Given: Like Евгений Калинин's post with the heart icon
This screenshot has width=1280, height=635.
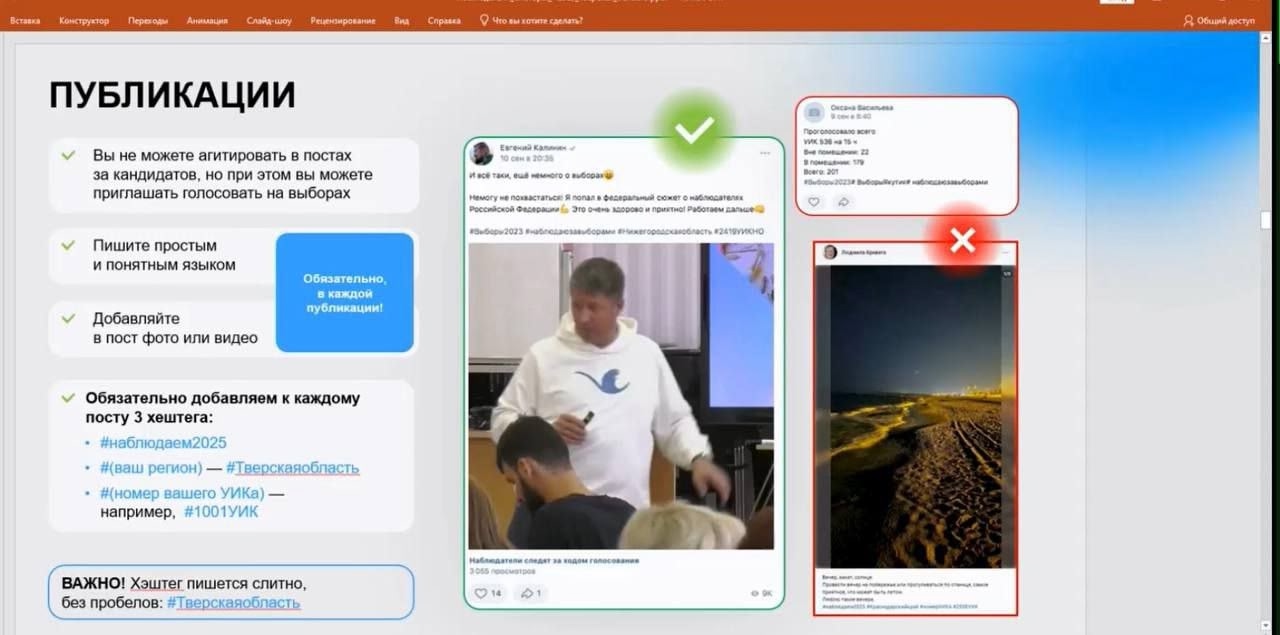Looking at the screenshot, I should point(482,593).
